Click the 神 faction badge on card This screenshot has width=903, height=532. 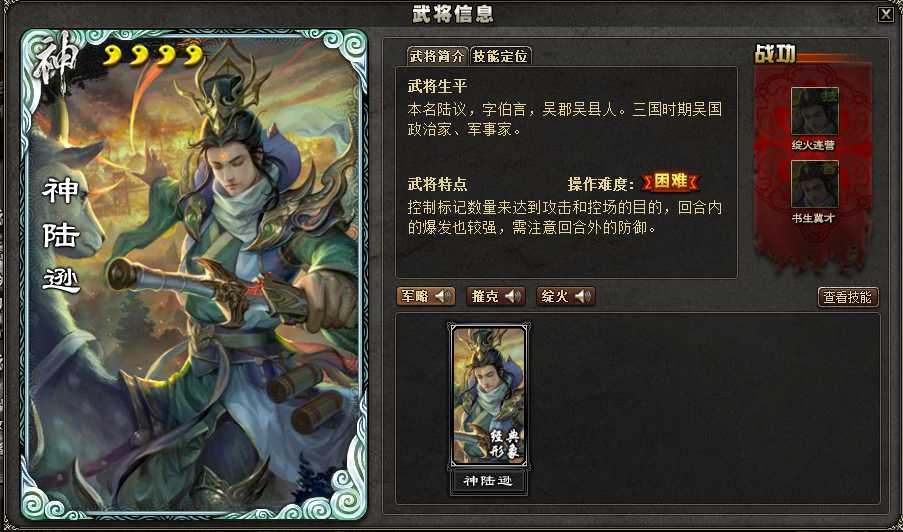tap(55, 62)
